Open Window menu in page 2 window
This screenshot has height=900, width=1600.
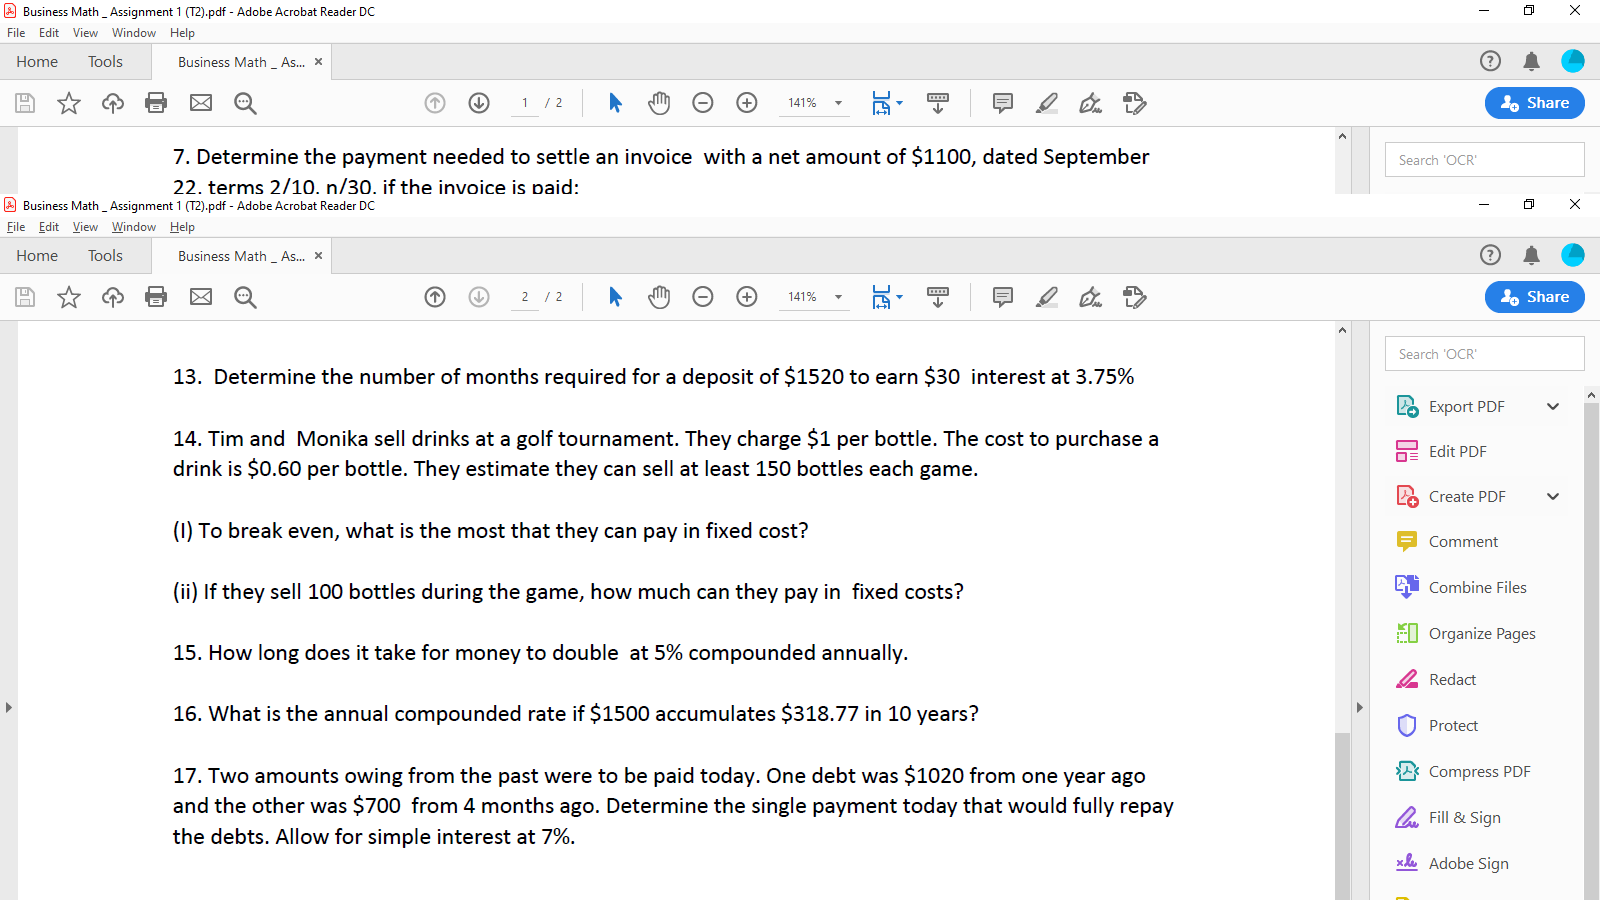pyautogui.click(x=134, y=227)
